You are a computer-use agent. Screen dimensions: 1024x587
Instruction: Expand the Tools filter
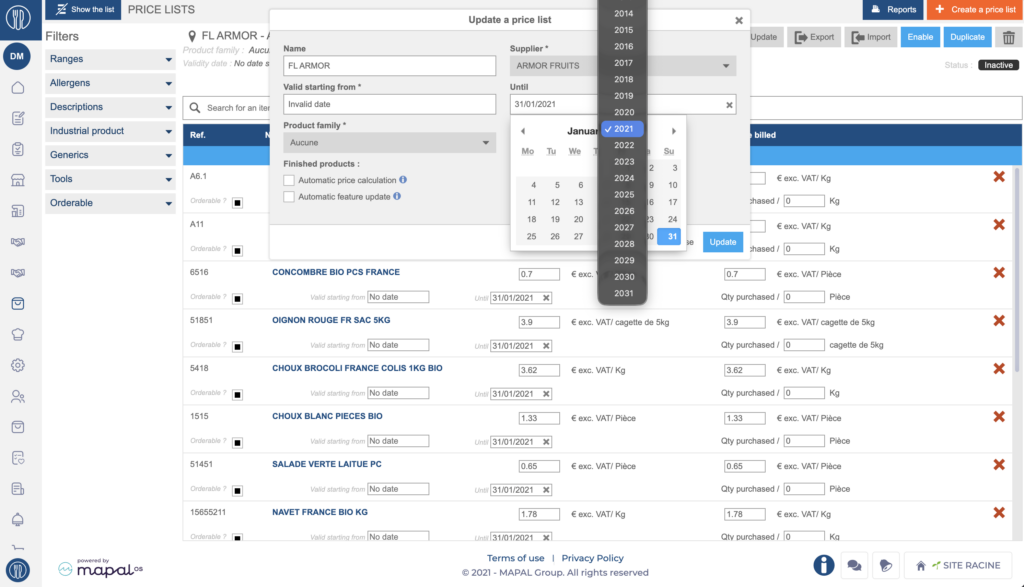(x=110, y=179)
